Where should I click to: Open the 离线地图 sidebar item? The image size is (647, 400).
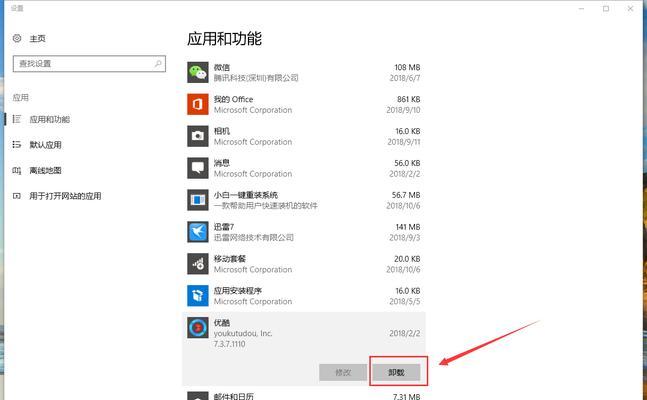point(45,170)
